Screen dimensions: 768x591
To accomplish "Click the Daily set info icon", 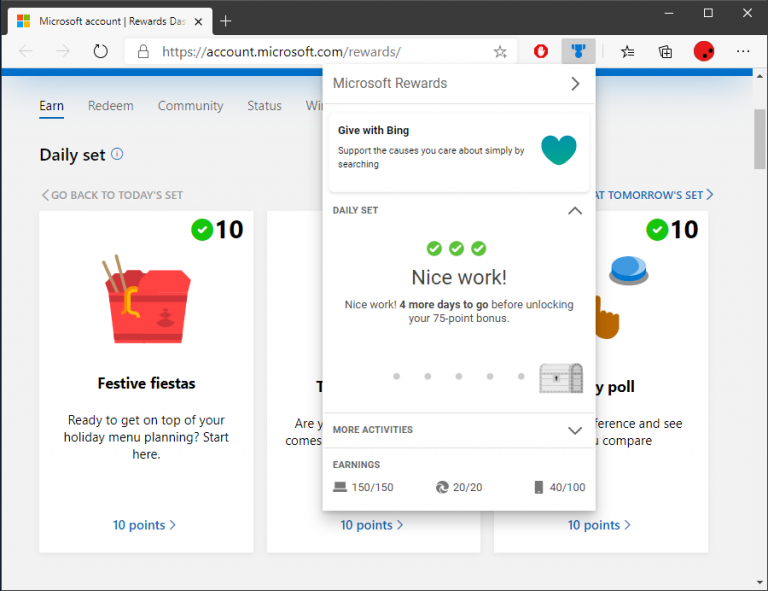I will pyautogui.click(x=117, y=154).
